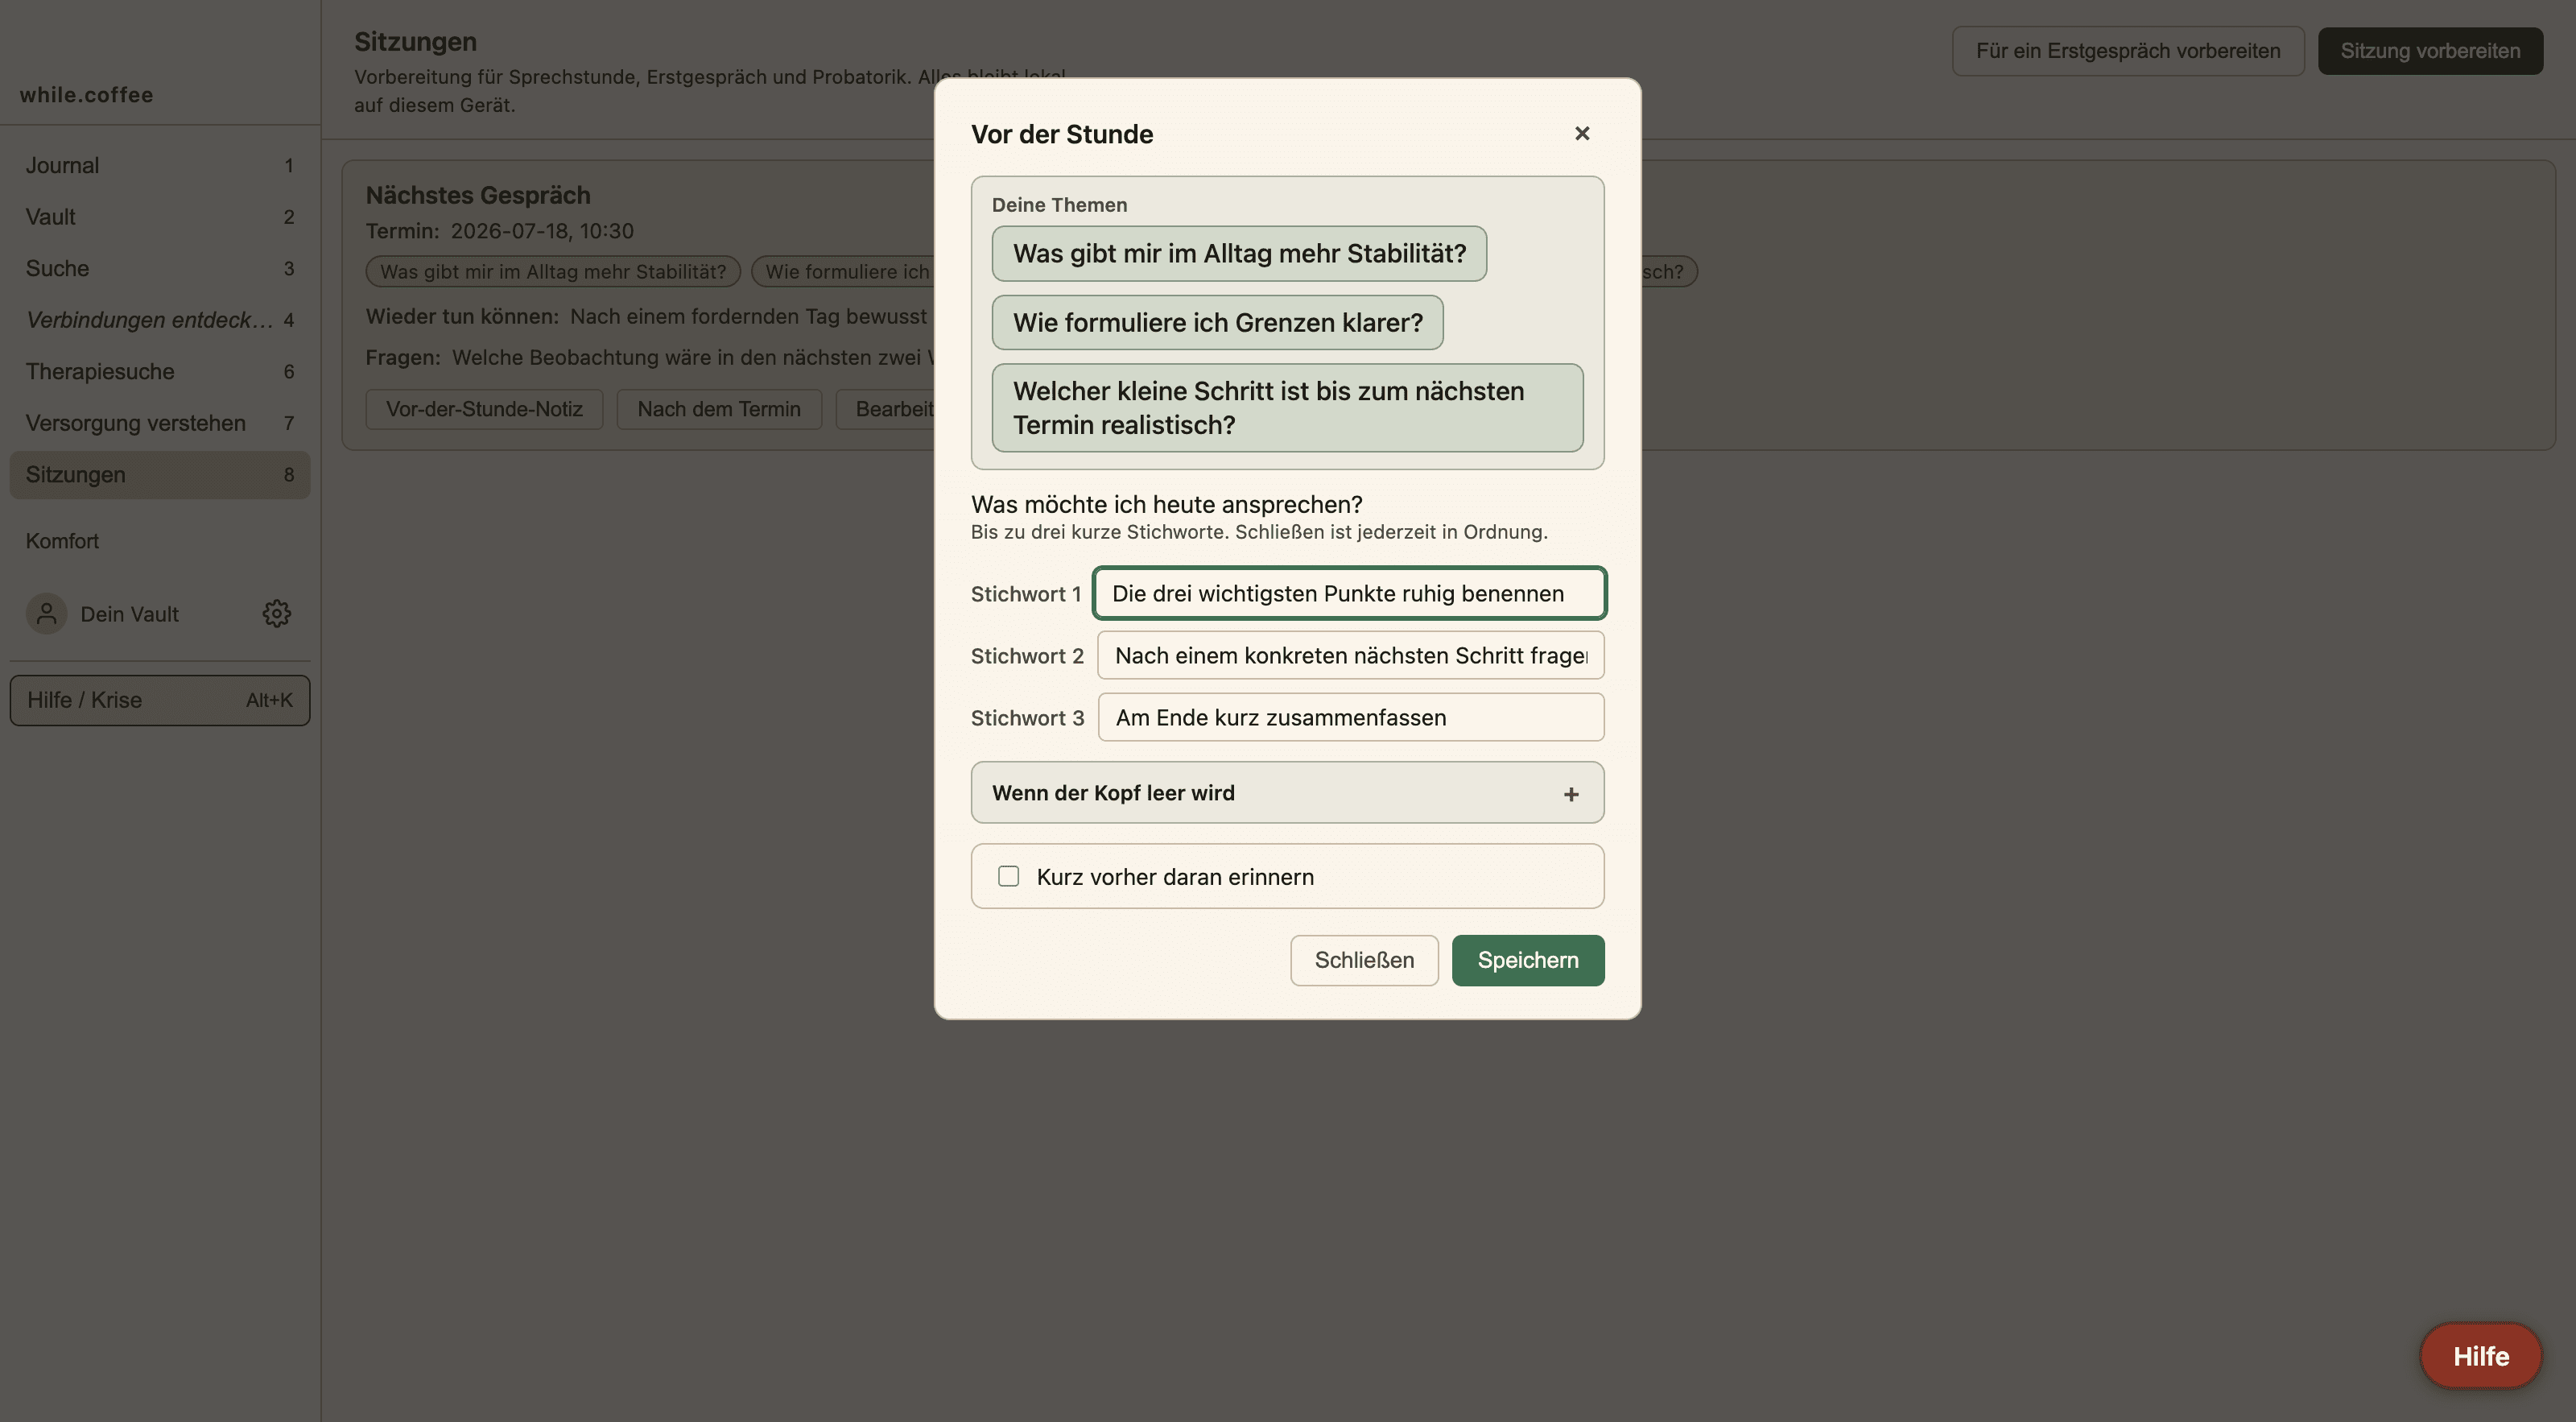Screen dimensions: 2576x1422
Task: Click background chip Was gibt mir im Alltag
Action: pyautogui.click(x=553, y=271)
